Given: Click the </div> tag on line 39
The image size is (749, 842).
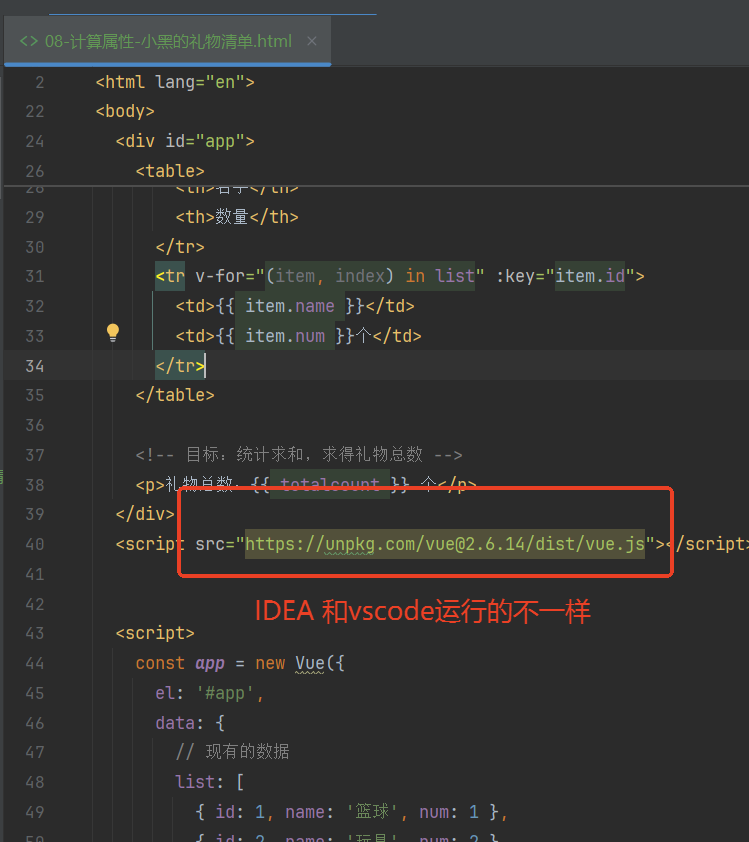Looking at the screenshot, I should click(145, 514).
